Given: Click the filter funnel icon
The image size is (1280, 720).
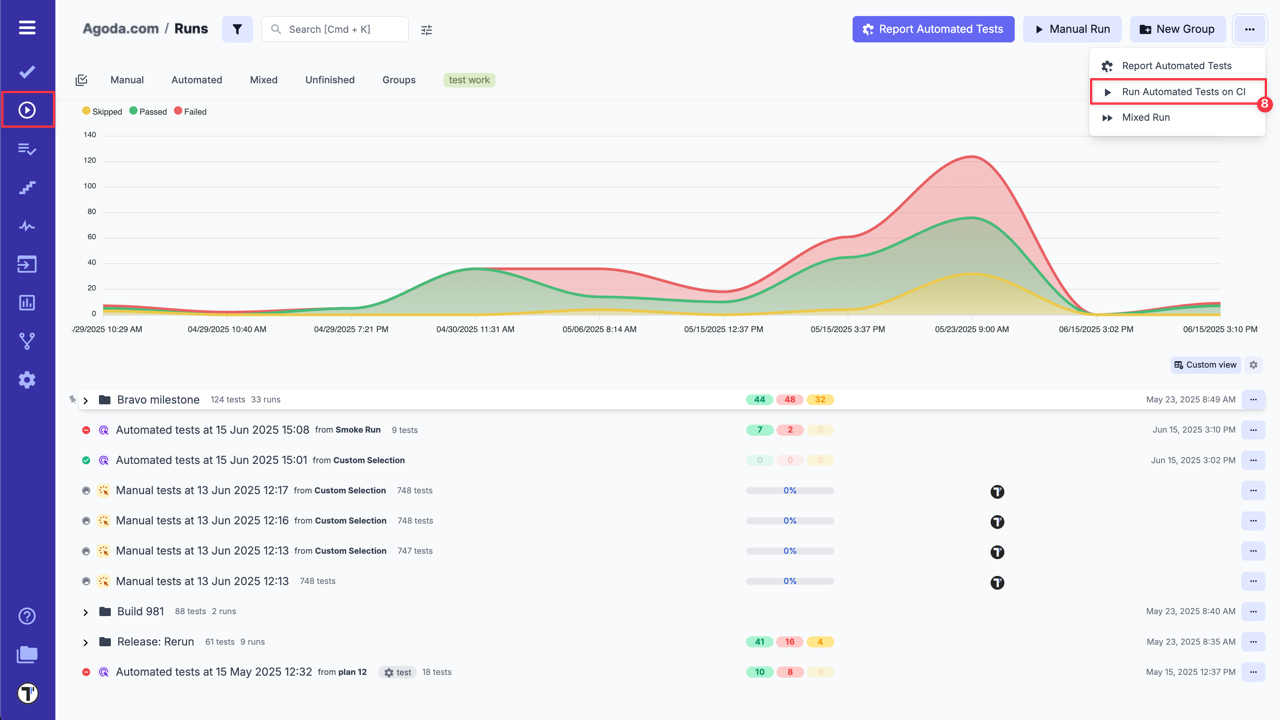Looking at the screenshot, I should [237, 29].
